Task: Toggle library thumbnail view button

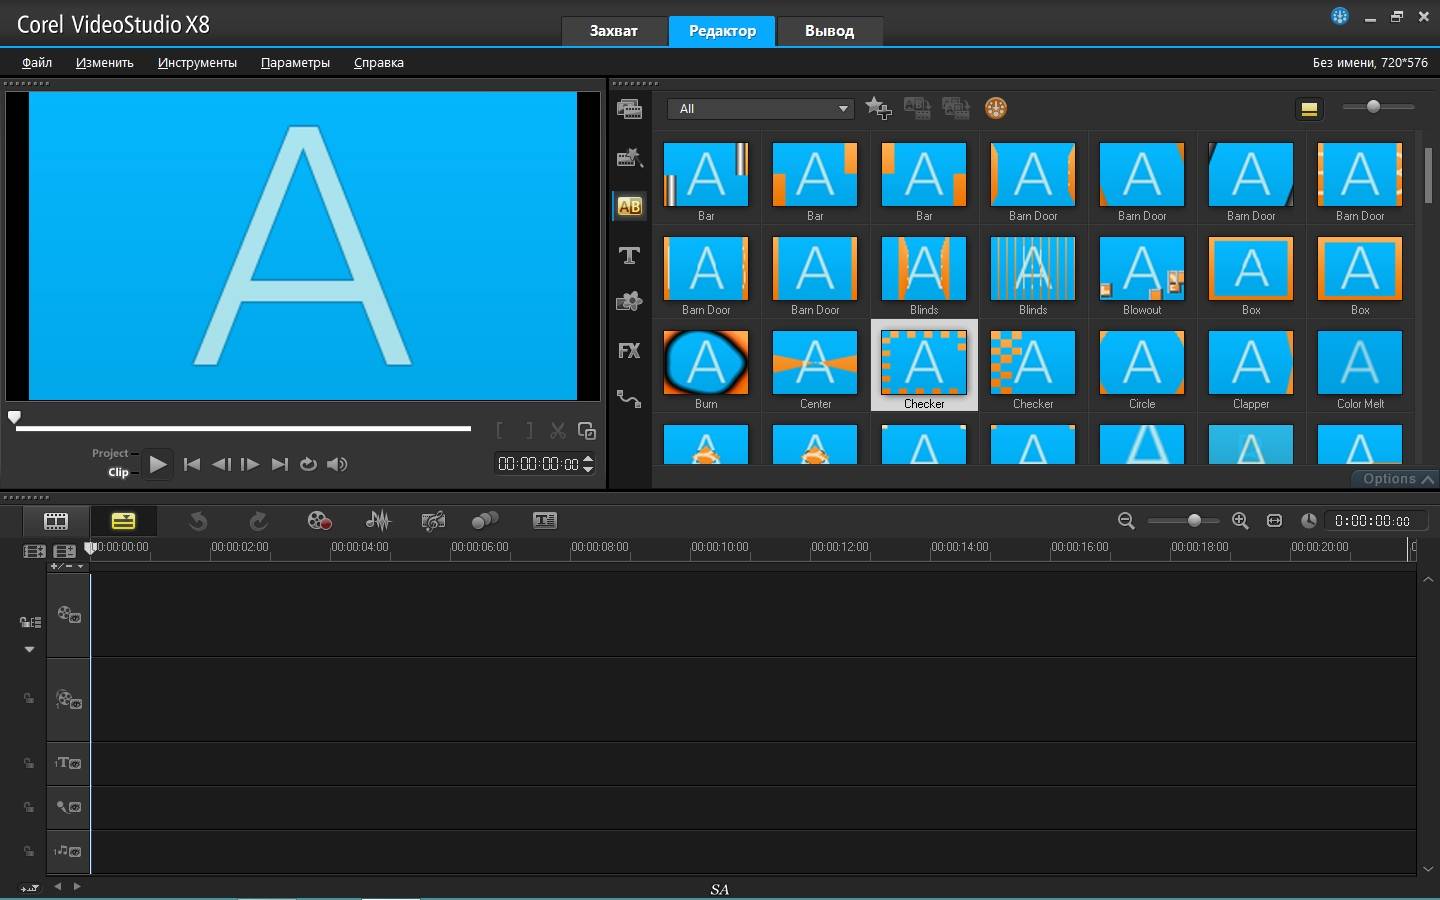Action: 1309,109
